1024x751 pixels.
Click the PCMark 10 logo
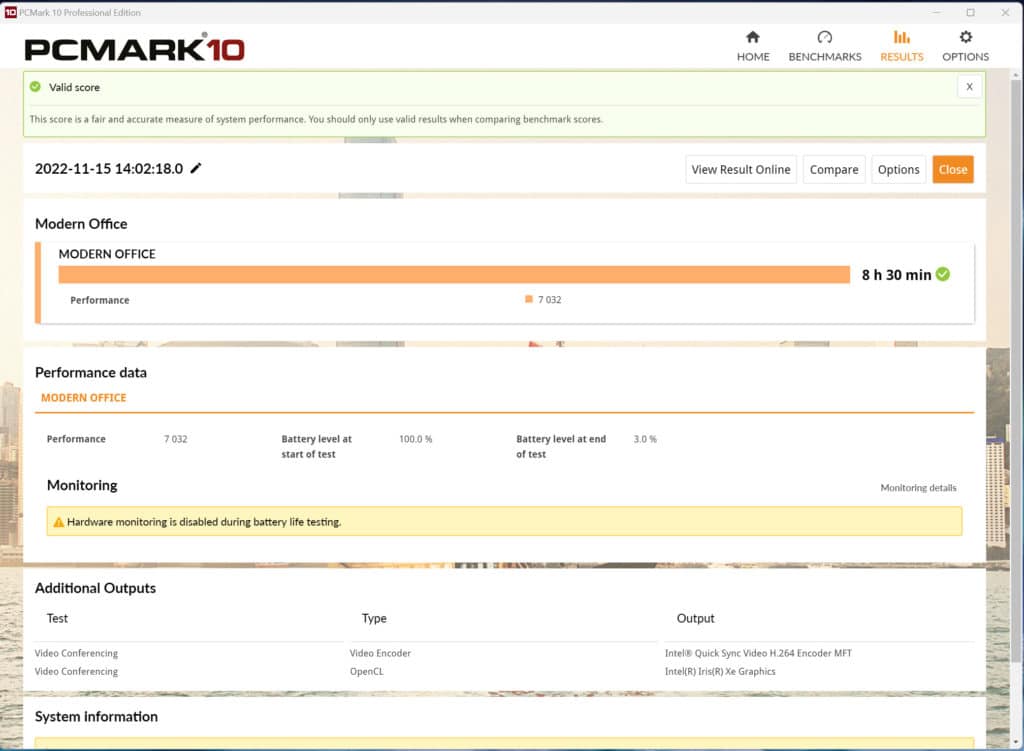tap(135, 48)
